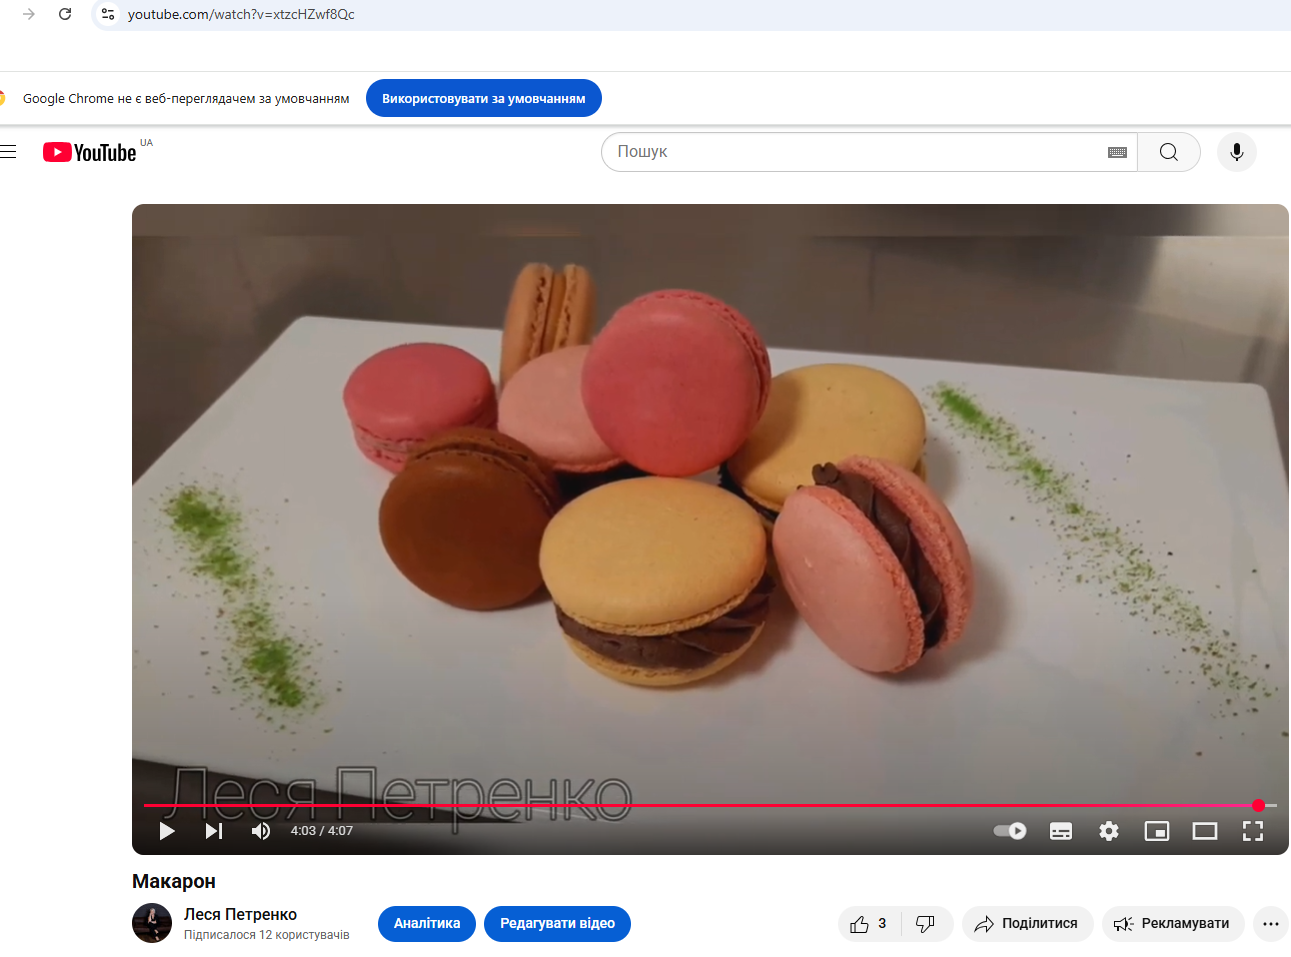1291x957 pixels.
Task: Open site information icon in address bar
Action: pos(108,14)
